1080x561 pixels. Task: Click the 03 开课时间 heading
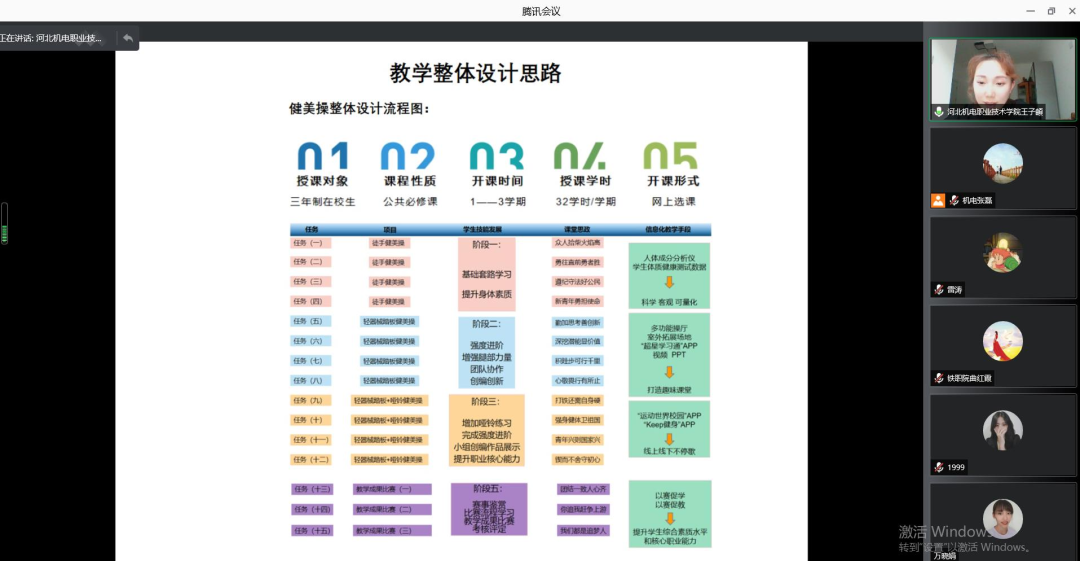click(x=497, y=165)
